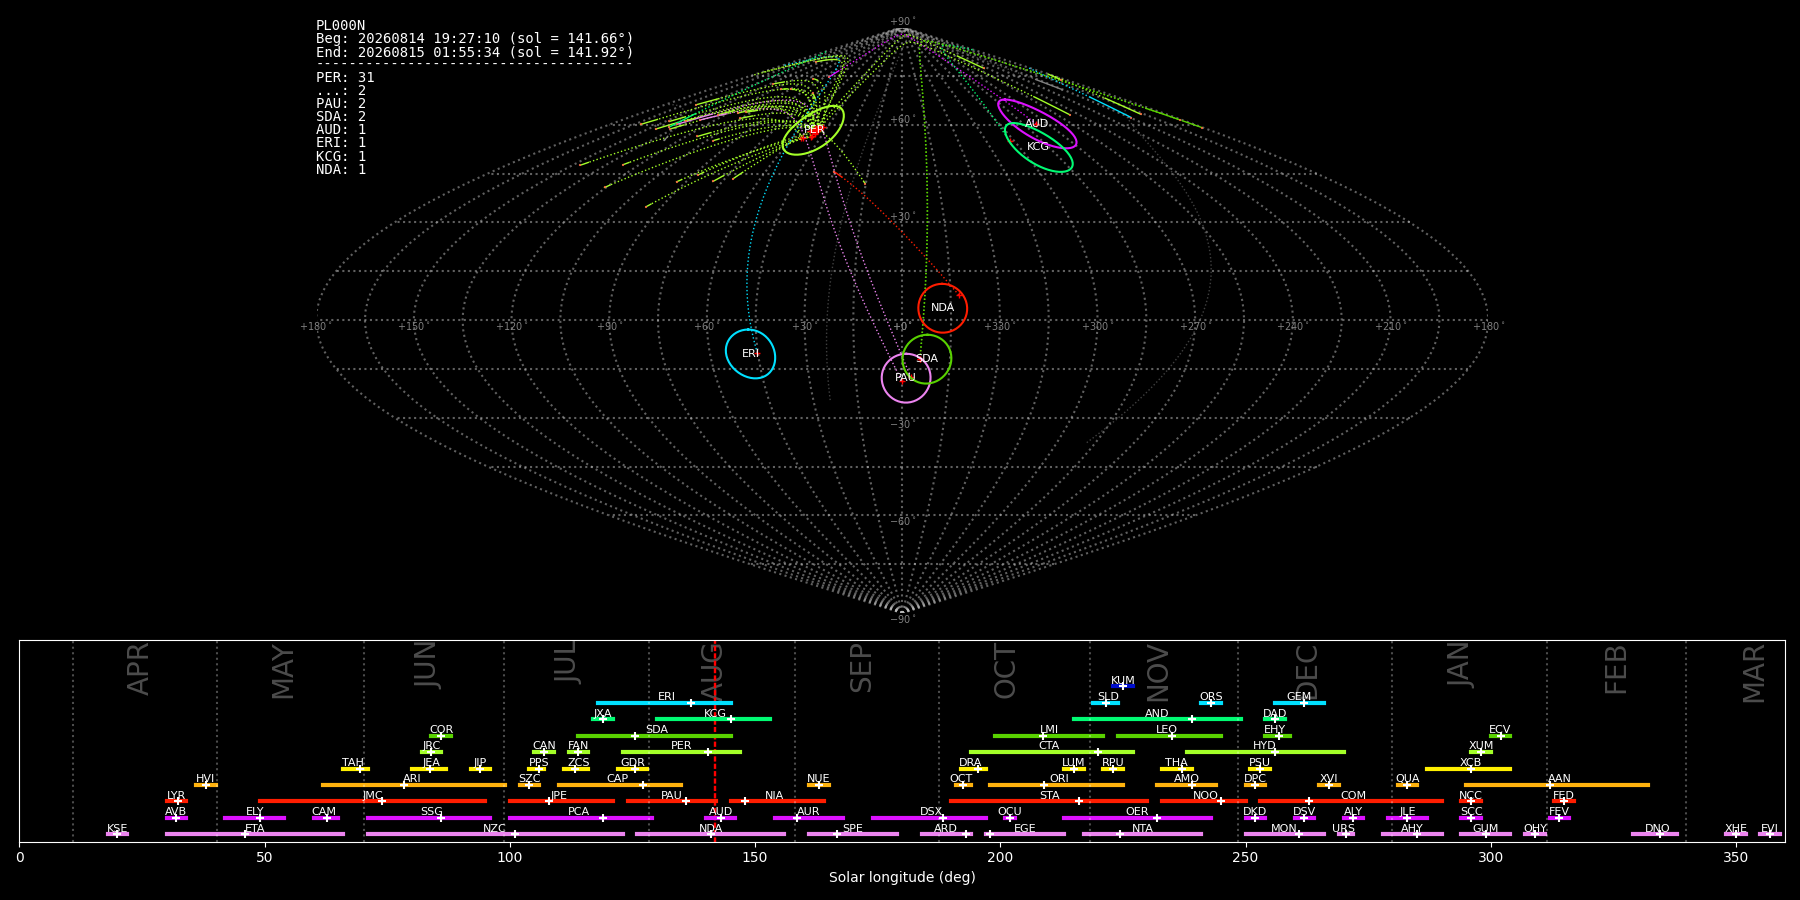Screen dimensions: 1800x900
Task: Click the AUG month label
Action: (711, 672)
